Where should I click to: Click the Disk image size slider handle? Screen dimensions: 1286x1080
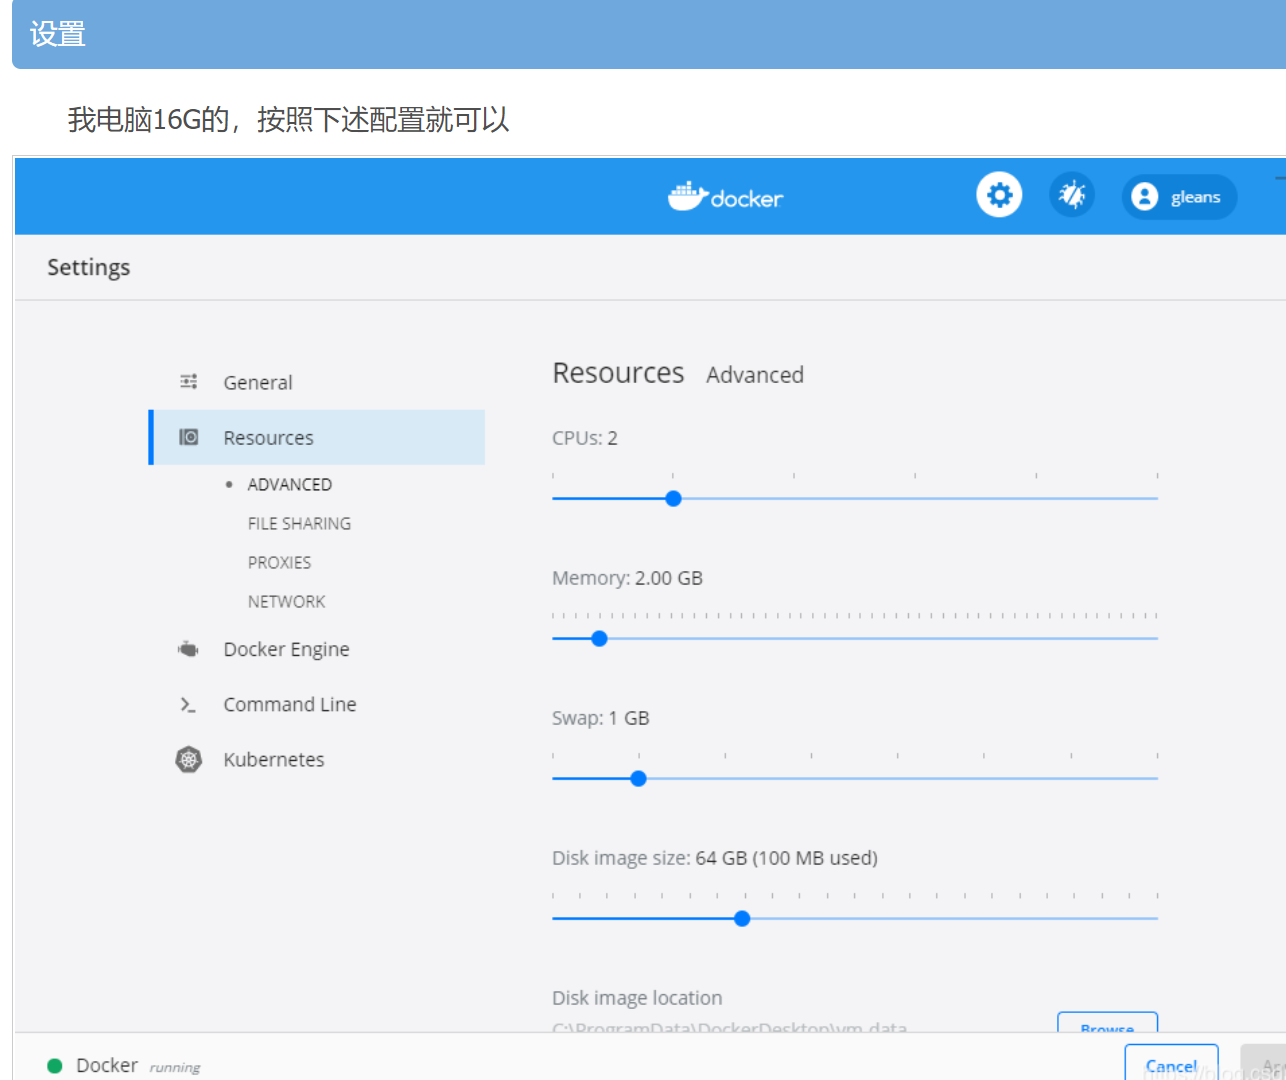[742, 919]
